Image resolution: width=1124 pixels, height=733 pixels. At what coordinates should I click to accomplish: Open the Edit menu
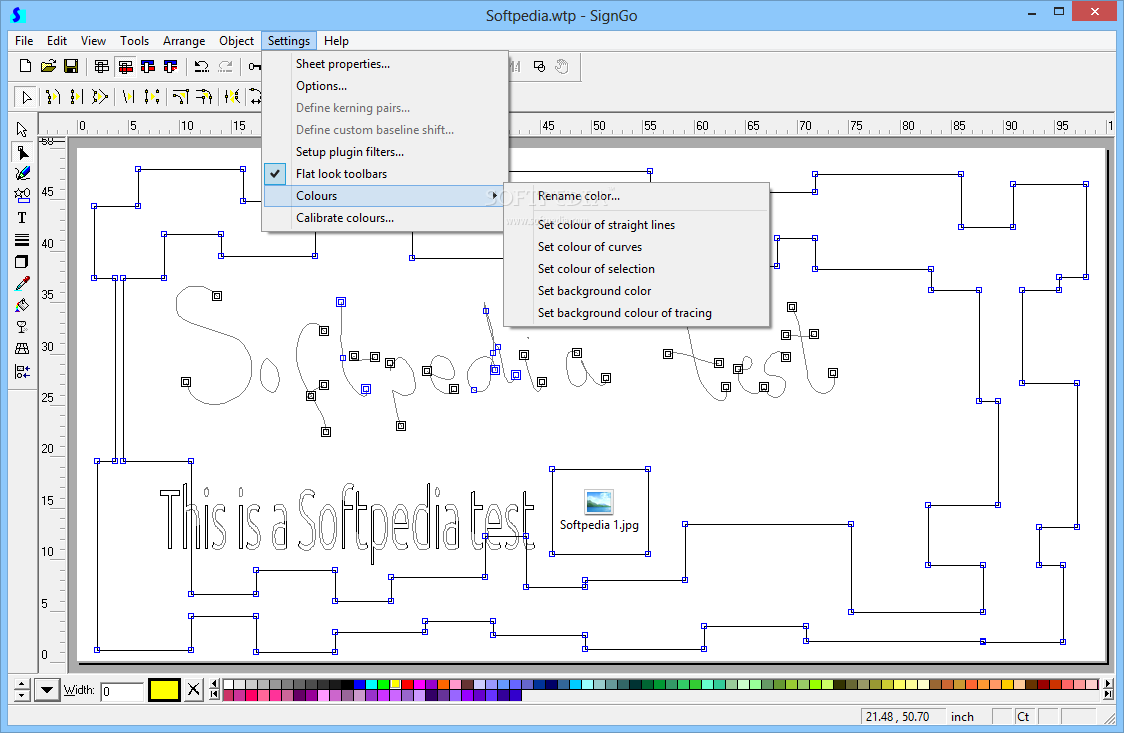pyautogui.click(x=57, y=41)
